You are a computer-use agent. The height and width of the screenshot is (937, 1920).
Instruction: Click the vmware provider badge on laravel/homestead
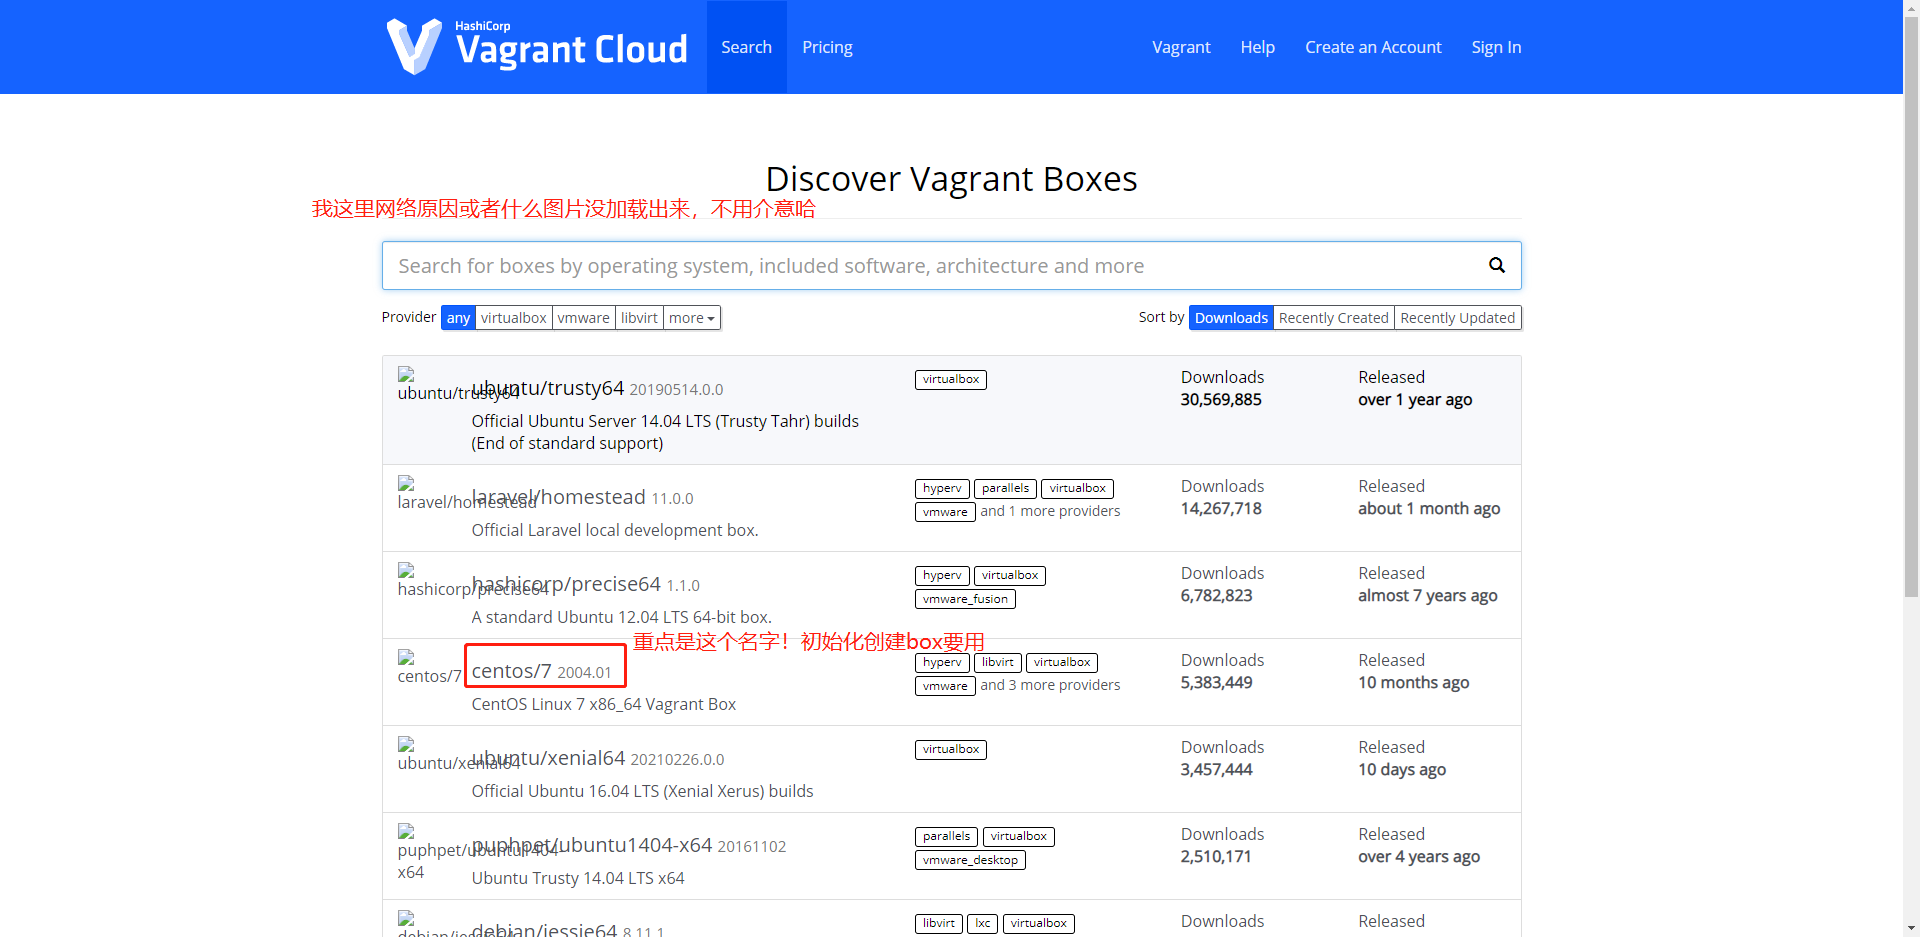coord(943,511)
